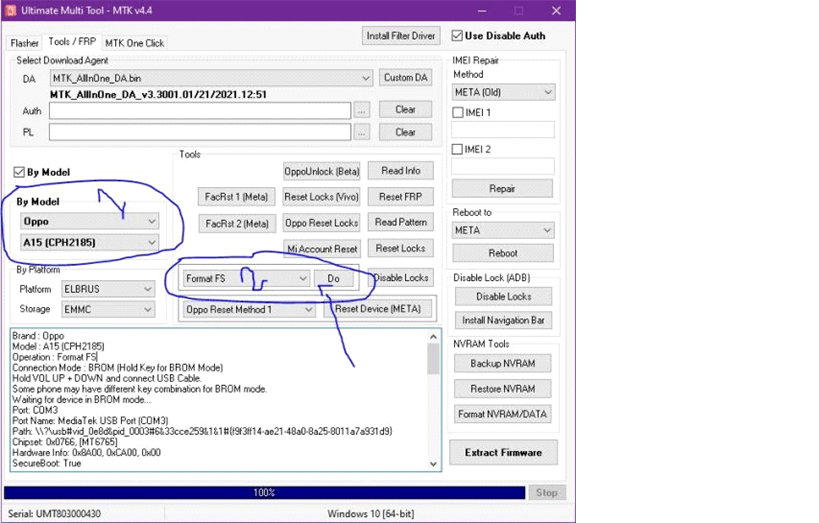Clear the PL file field

click(405, 132)
